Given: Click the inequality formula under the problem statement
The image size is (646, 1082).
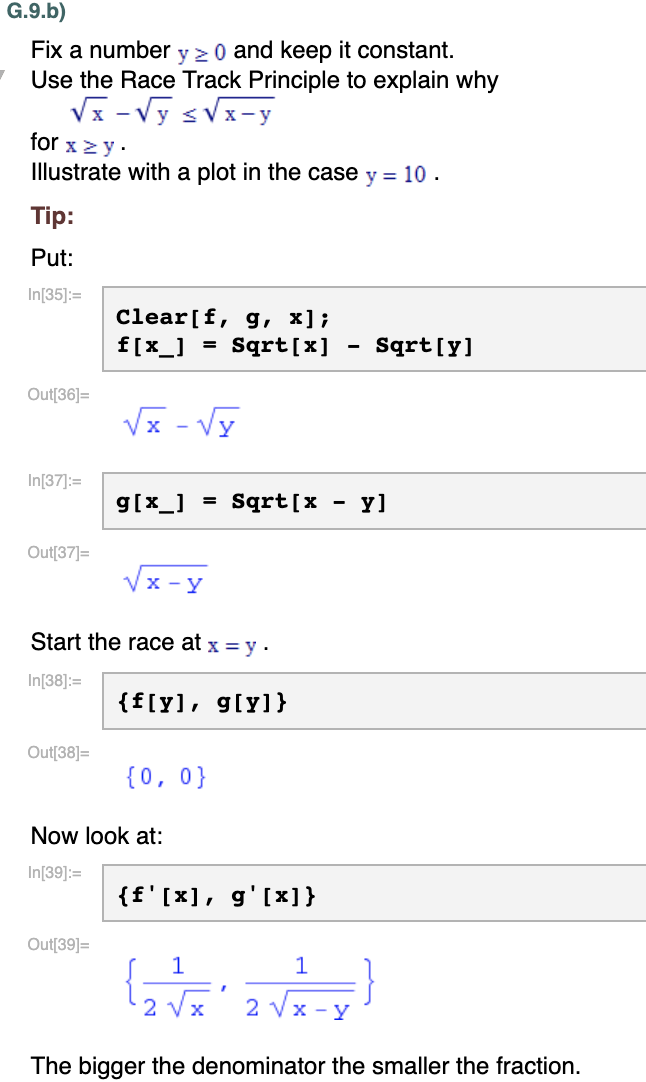Looking at the screenshot, I should [x=172, y=111].
